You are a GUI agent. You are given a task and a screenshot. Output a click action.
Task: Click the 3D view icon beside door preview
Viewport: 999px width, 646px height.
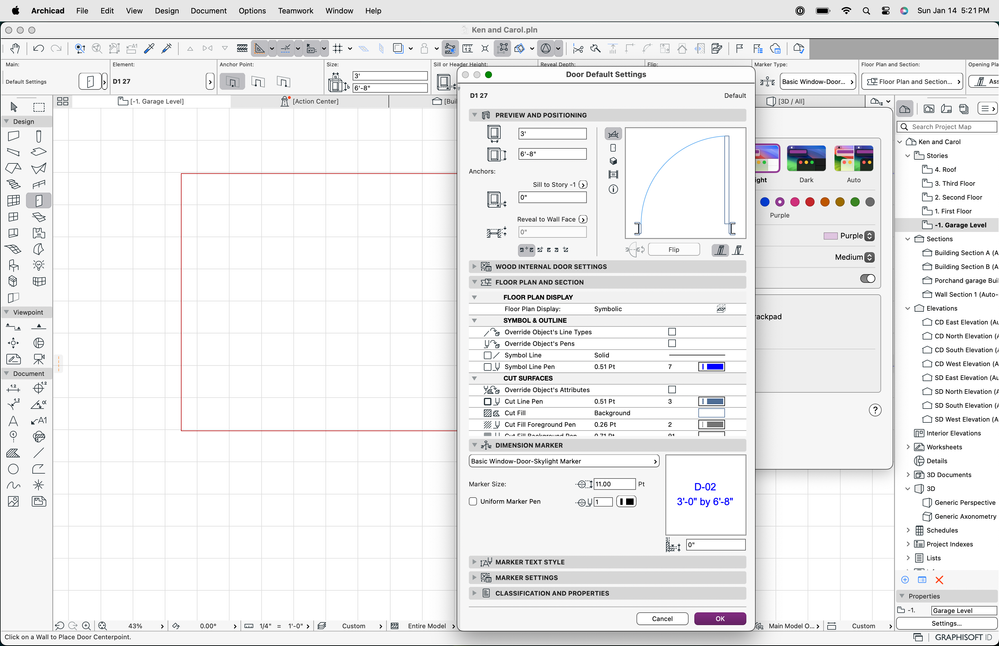coord(613,161)
